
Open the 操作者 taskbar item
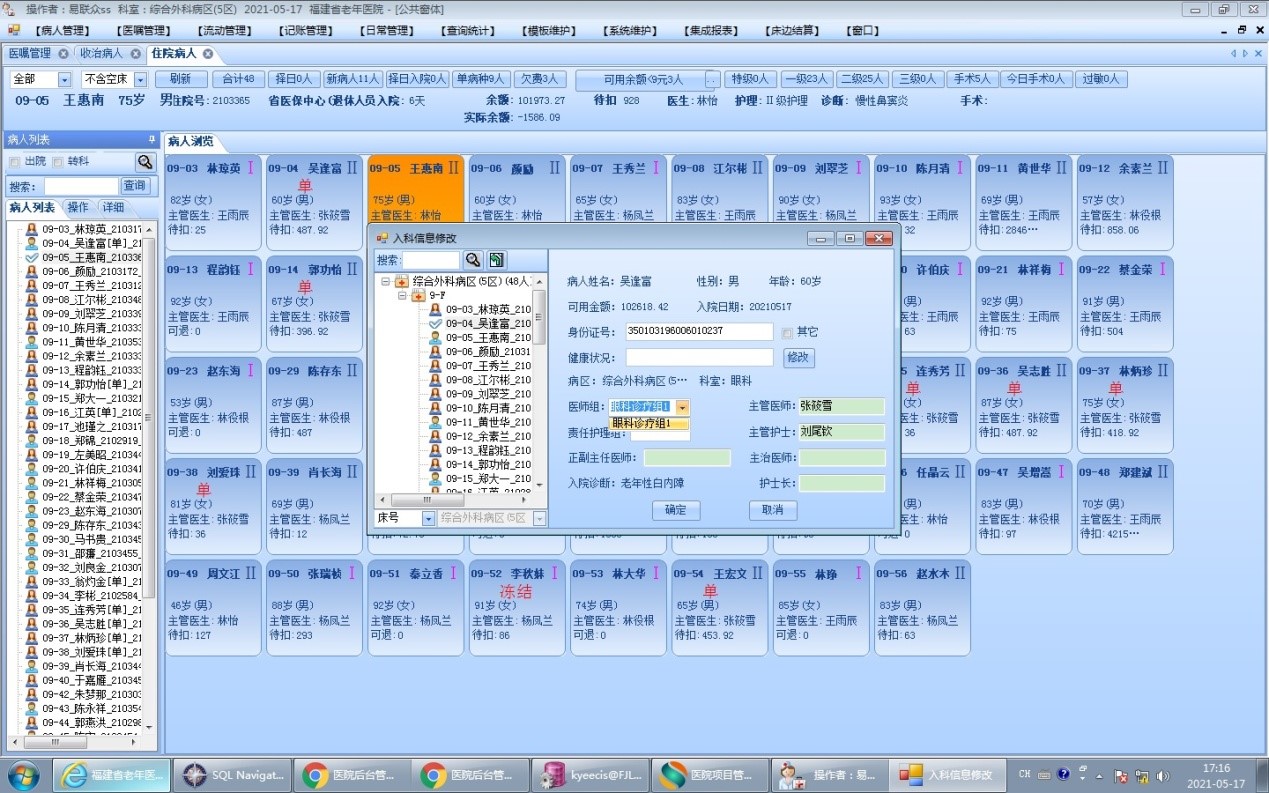(x=828, y=775)
